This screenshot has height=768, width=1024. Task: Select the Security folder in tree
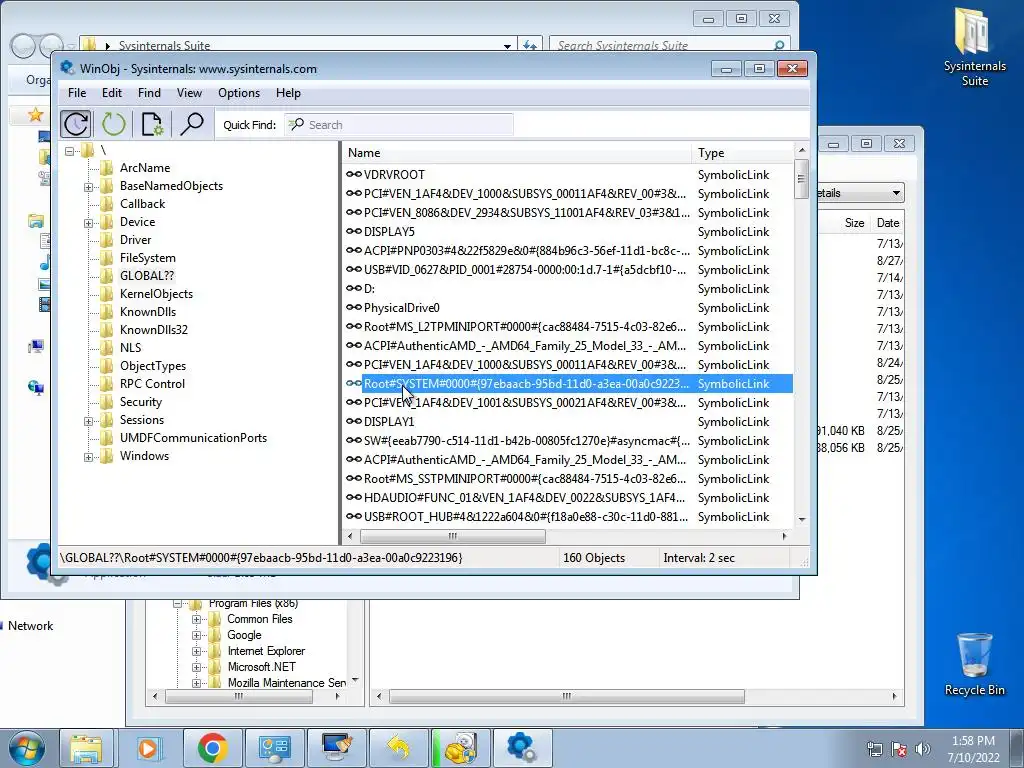(x=140, y=402)
